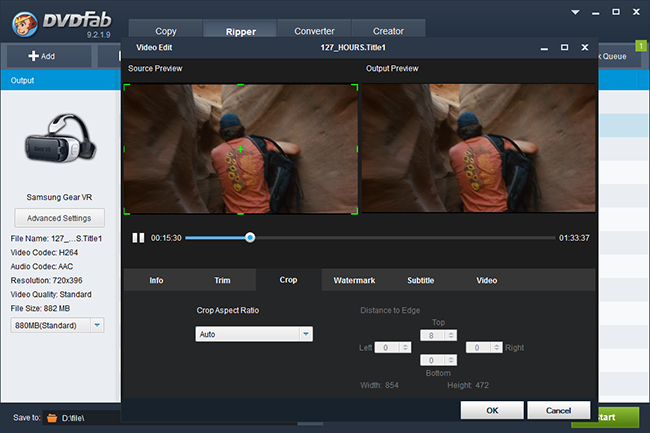
Task: Click the 'Width: 854' text
Action: (379, 385)
